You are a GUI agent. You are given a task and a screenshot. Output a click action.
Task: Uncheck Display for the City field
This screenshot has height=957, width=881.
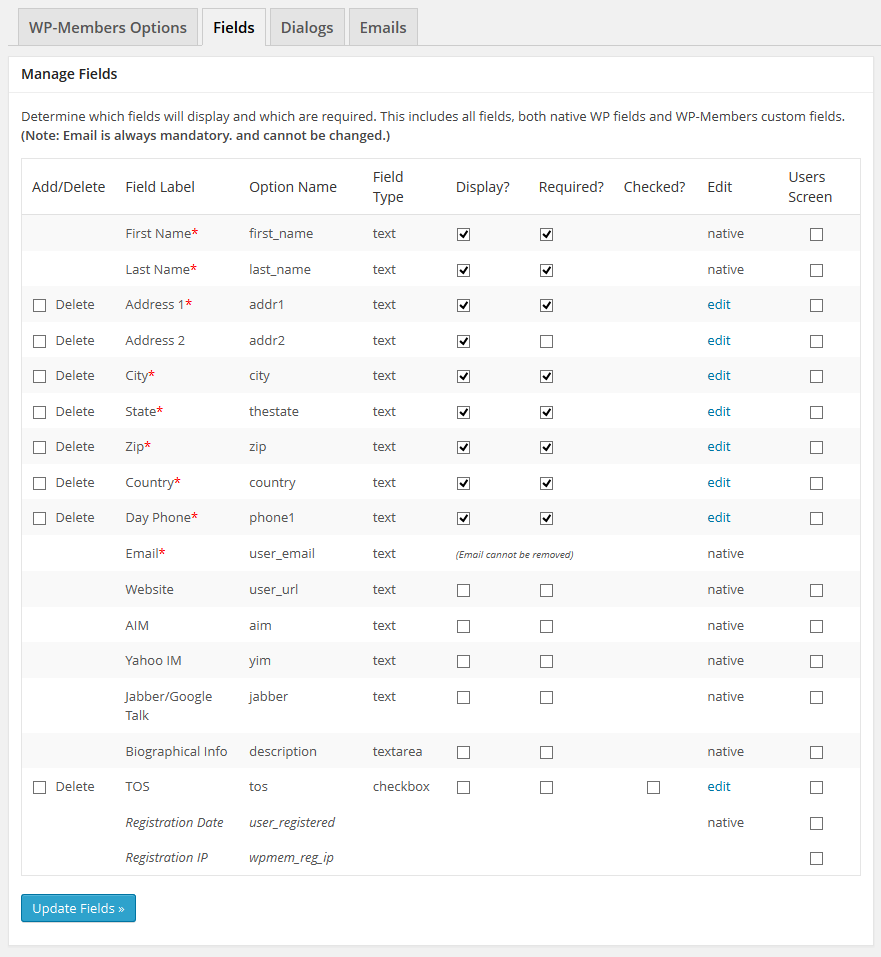[x=463, y=376]
